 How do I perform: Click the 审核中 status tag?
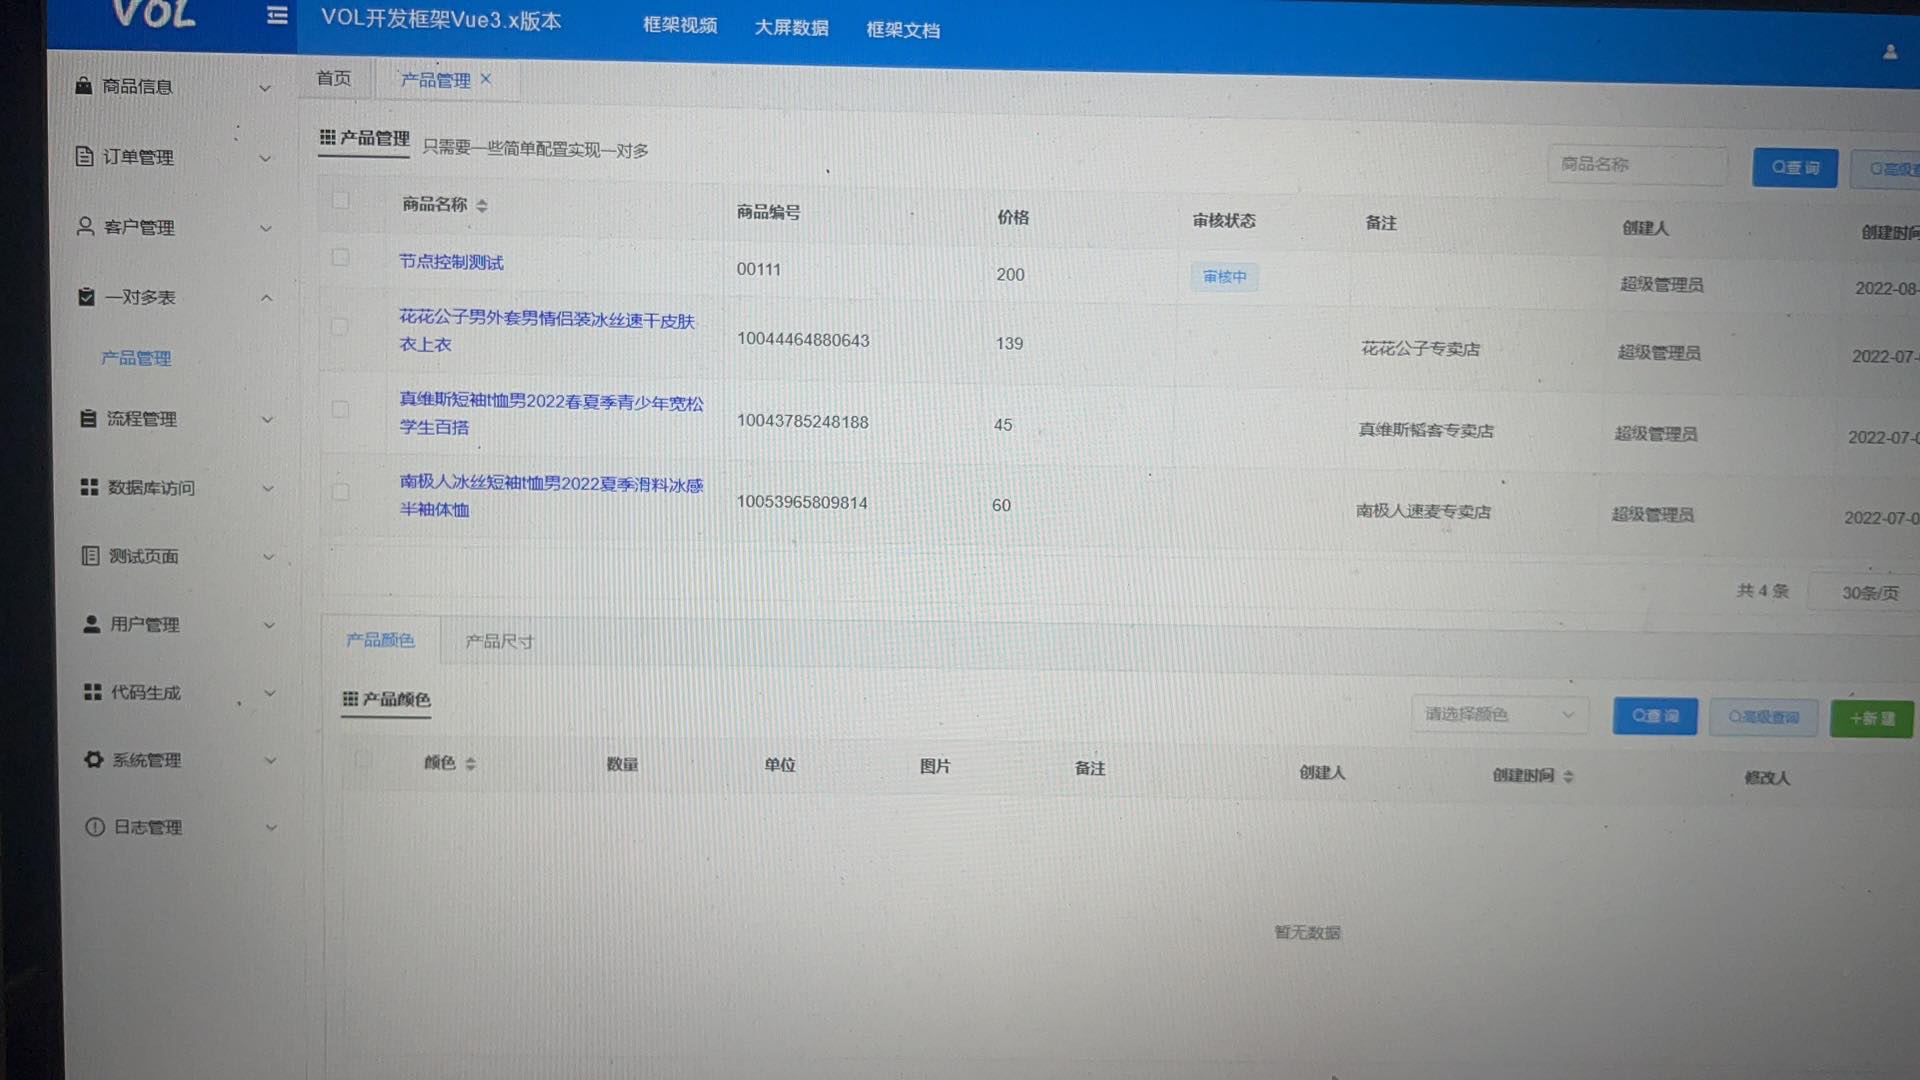point(1224,277)
